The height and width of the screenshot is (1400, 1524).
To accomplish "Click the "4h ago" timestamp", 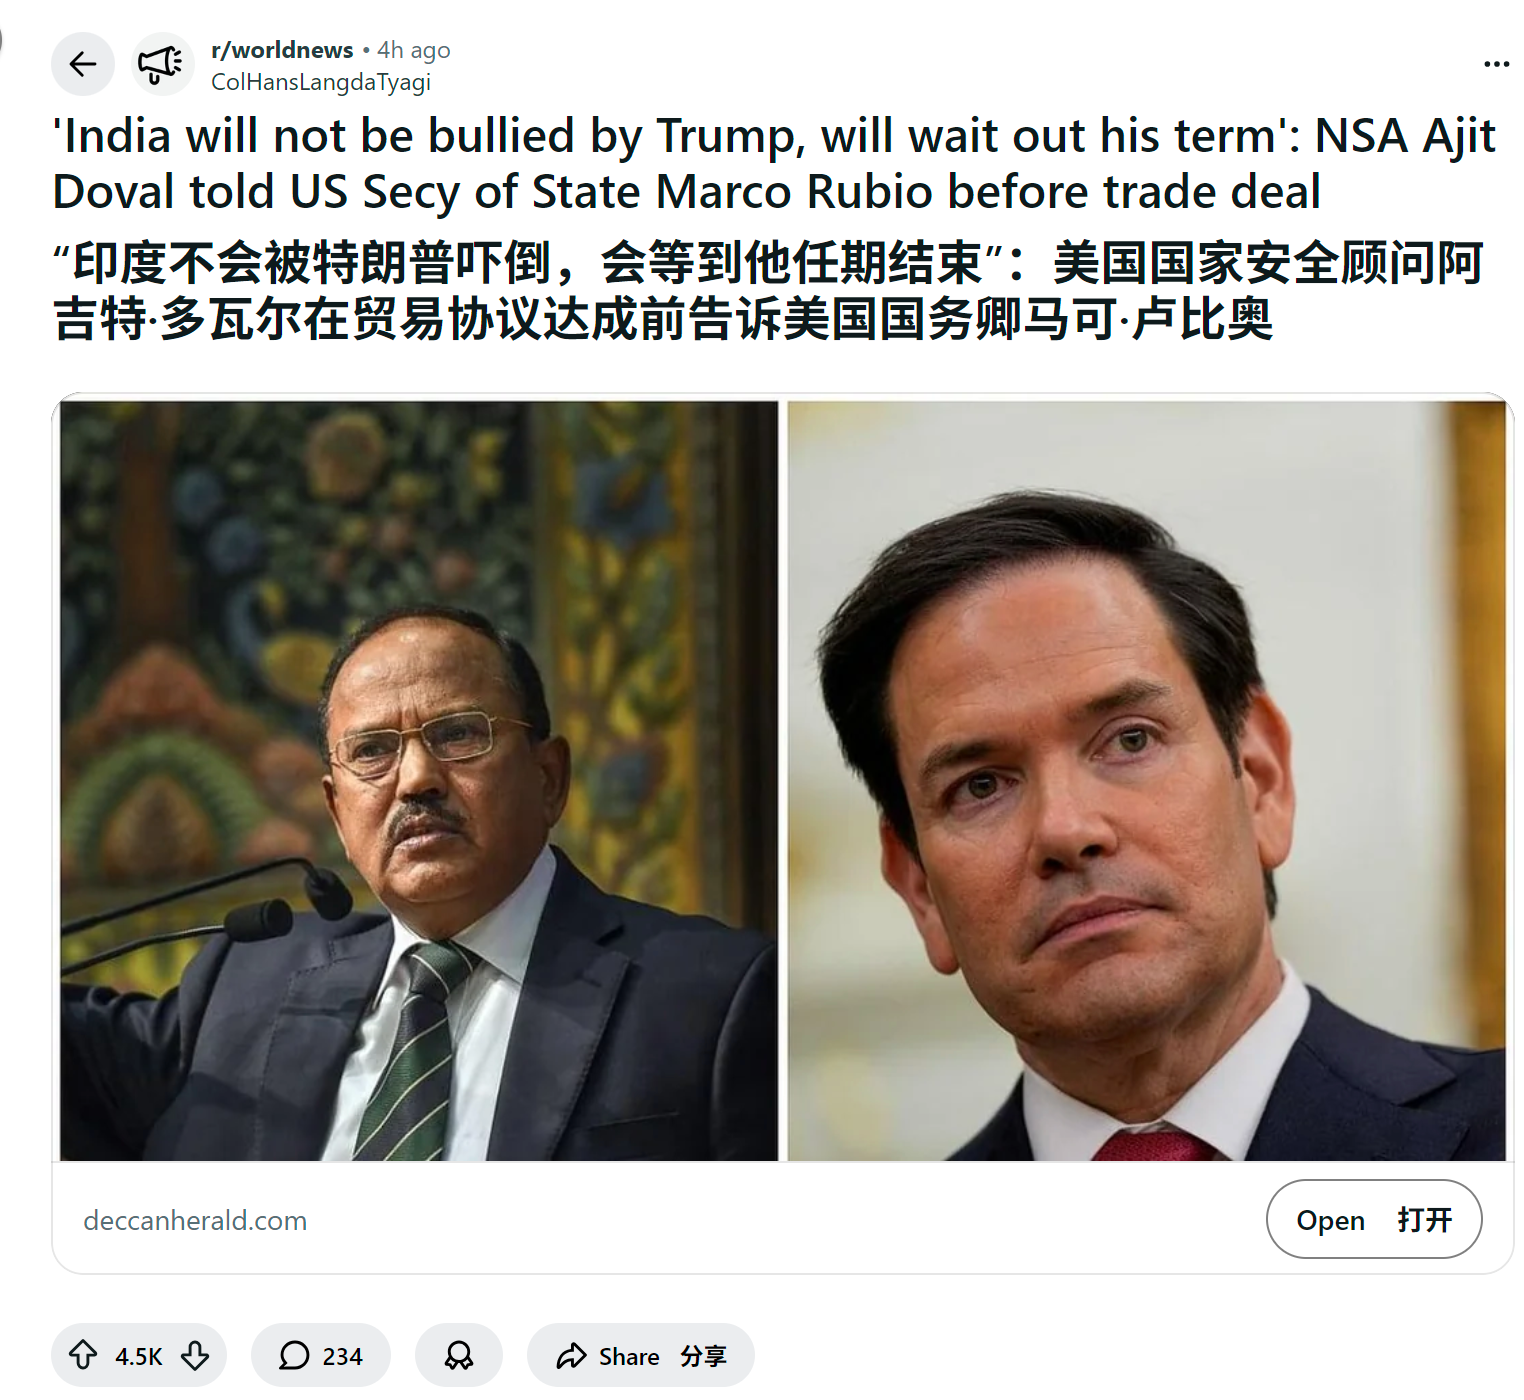I will click(x=414, y=50).
